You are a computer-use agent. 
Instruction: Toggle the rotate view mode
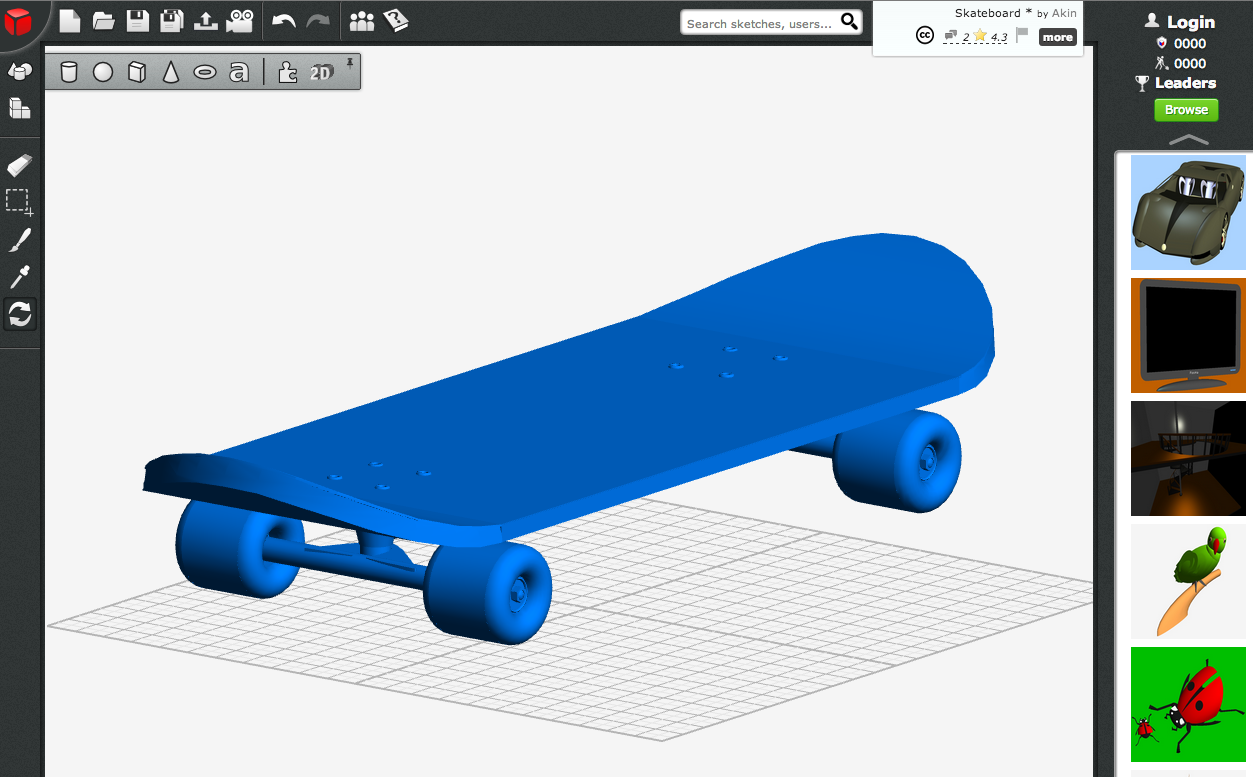pyautogui.click(x=20, y=315)
